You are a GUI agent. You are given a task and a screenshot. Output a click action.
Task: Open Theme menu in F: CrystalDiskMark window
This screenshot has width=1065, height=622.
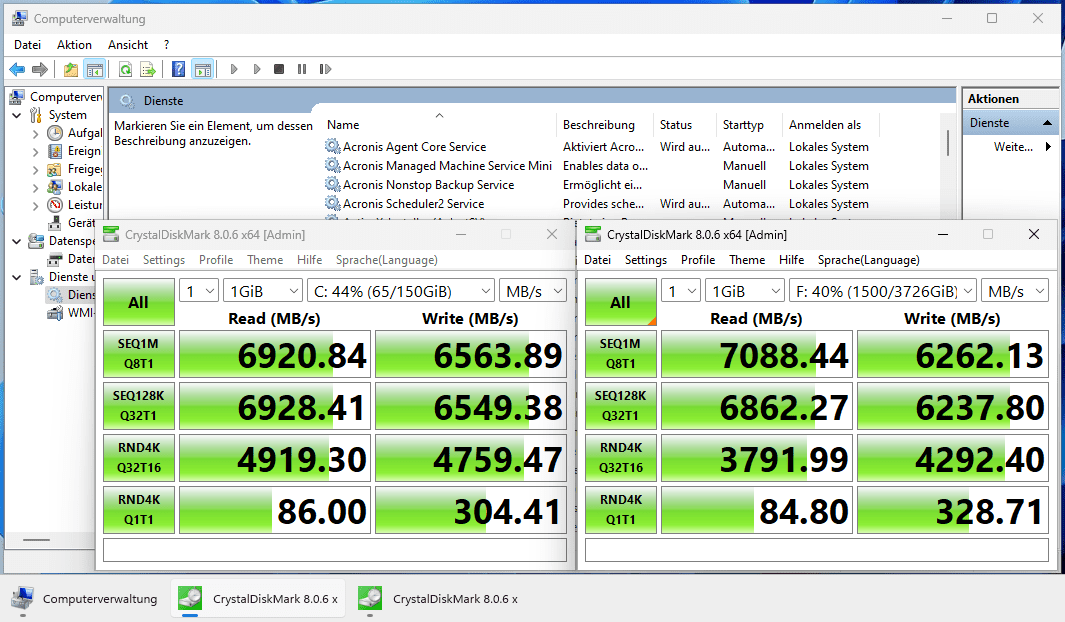(746, 260)
